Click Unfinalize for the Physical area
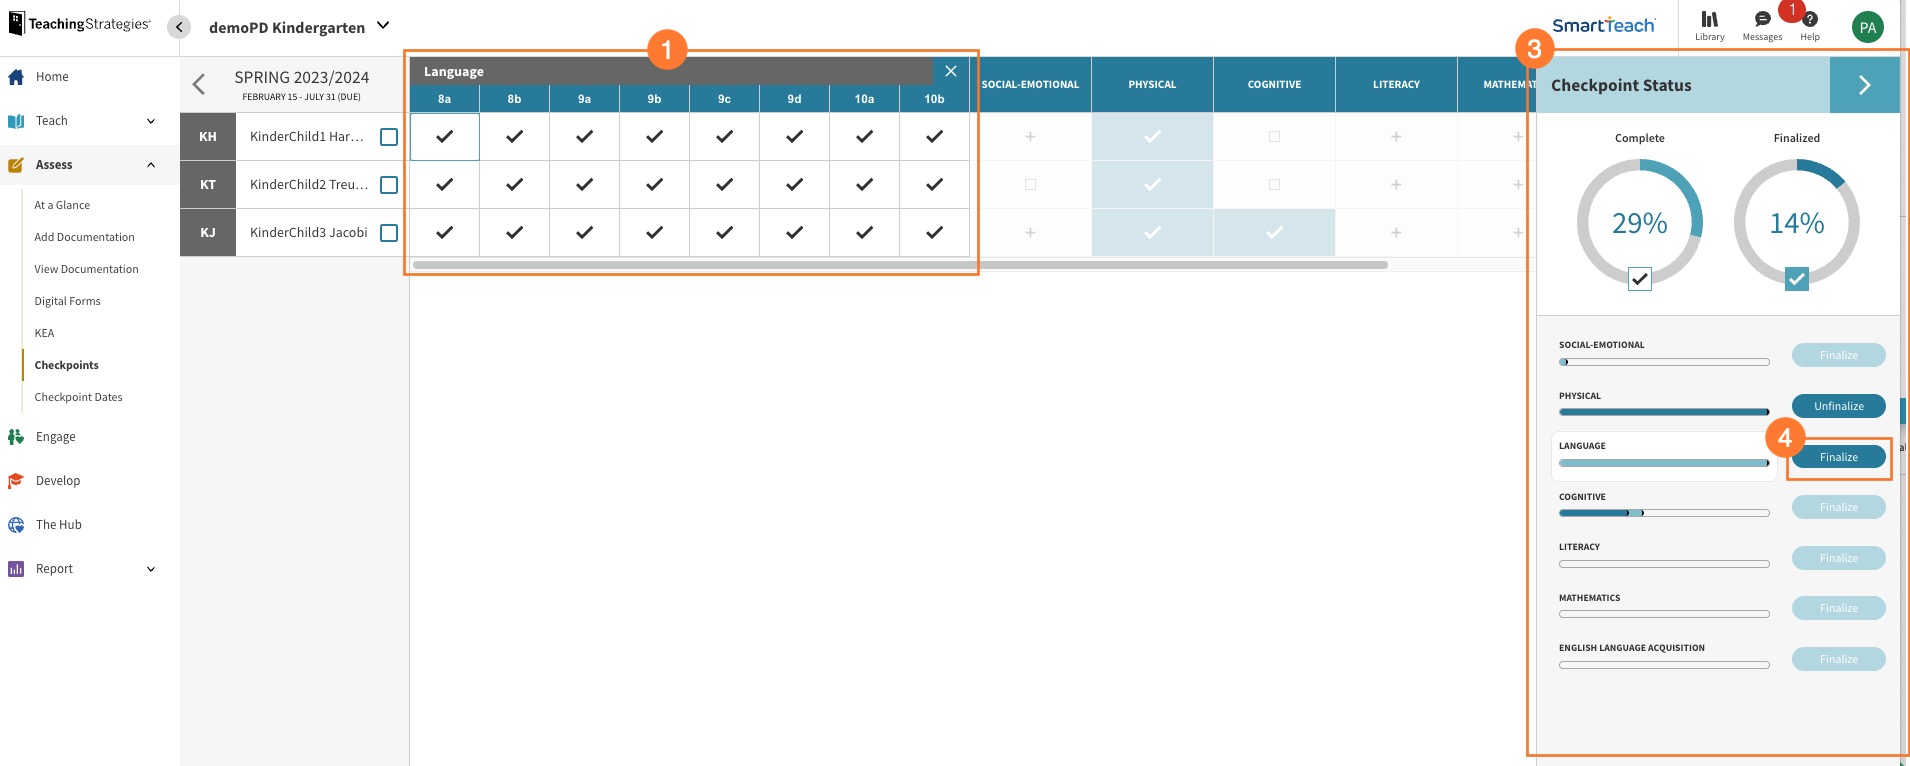 pos(1838,406)
